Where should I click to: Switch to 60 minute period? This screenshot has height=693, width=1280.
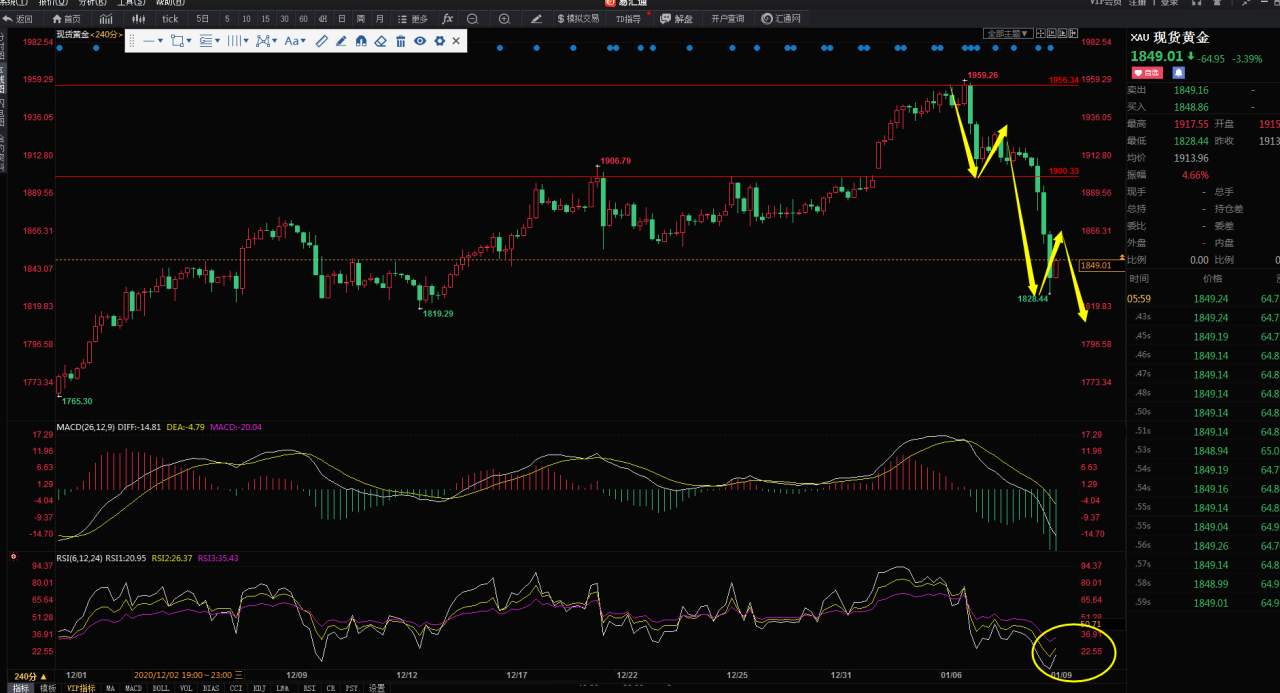click(x=303, y=19)
